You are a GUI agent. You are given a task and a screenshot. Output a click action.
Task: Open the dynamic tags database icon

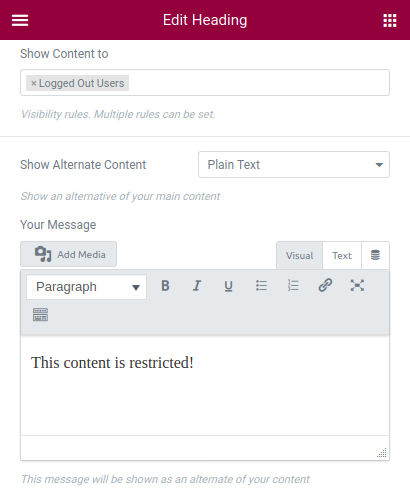pyautogui.click(x=375, y=255)
